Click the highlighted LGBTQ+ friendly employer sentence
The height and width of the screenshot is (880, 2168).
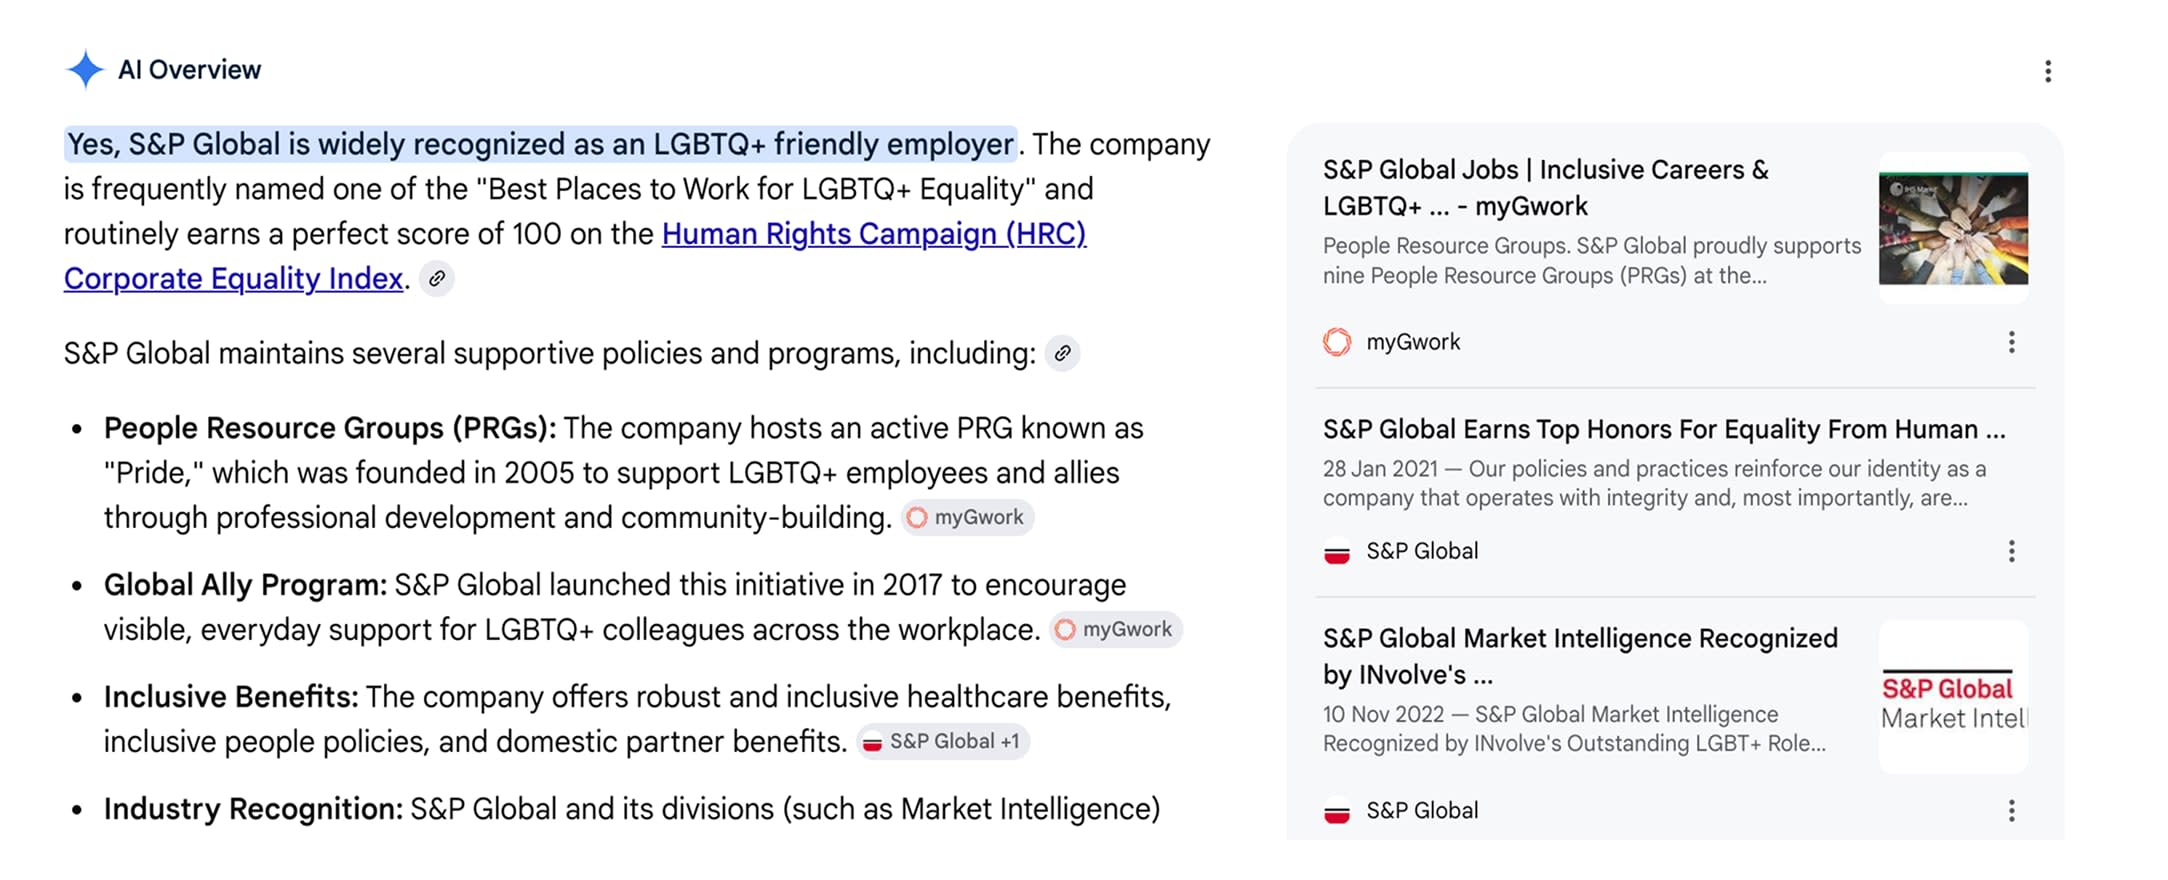[541, 145]
